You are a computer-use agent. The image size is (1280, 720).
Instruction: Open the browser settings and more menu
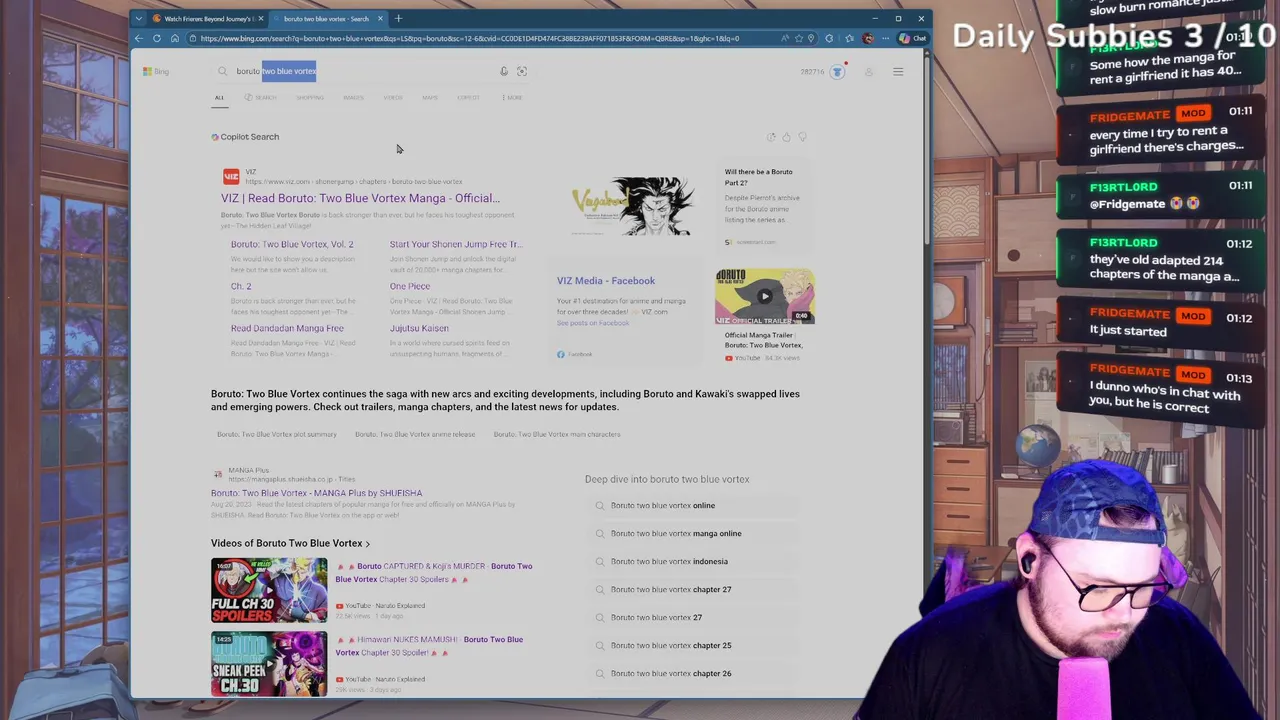pyautogui.click(x=885, y=38)
